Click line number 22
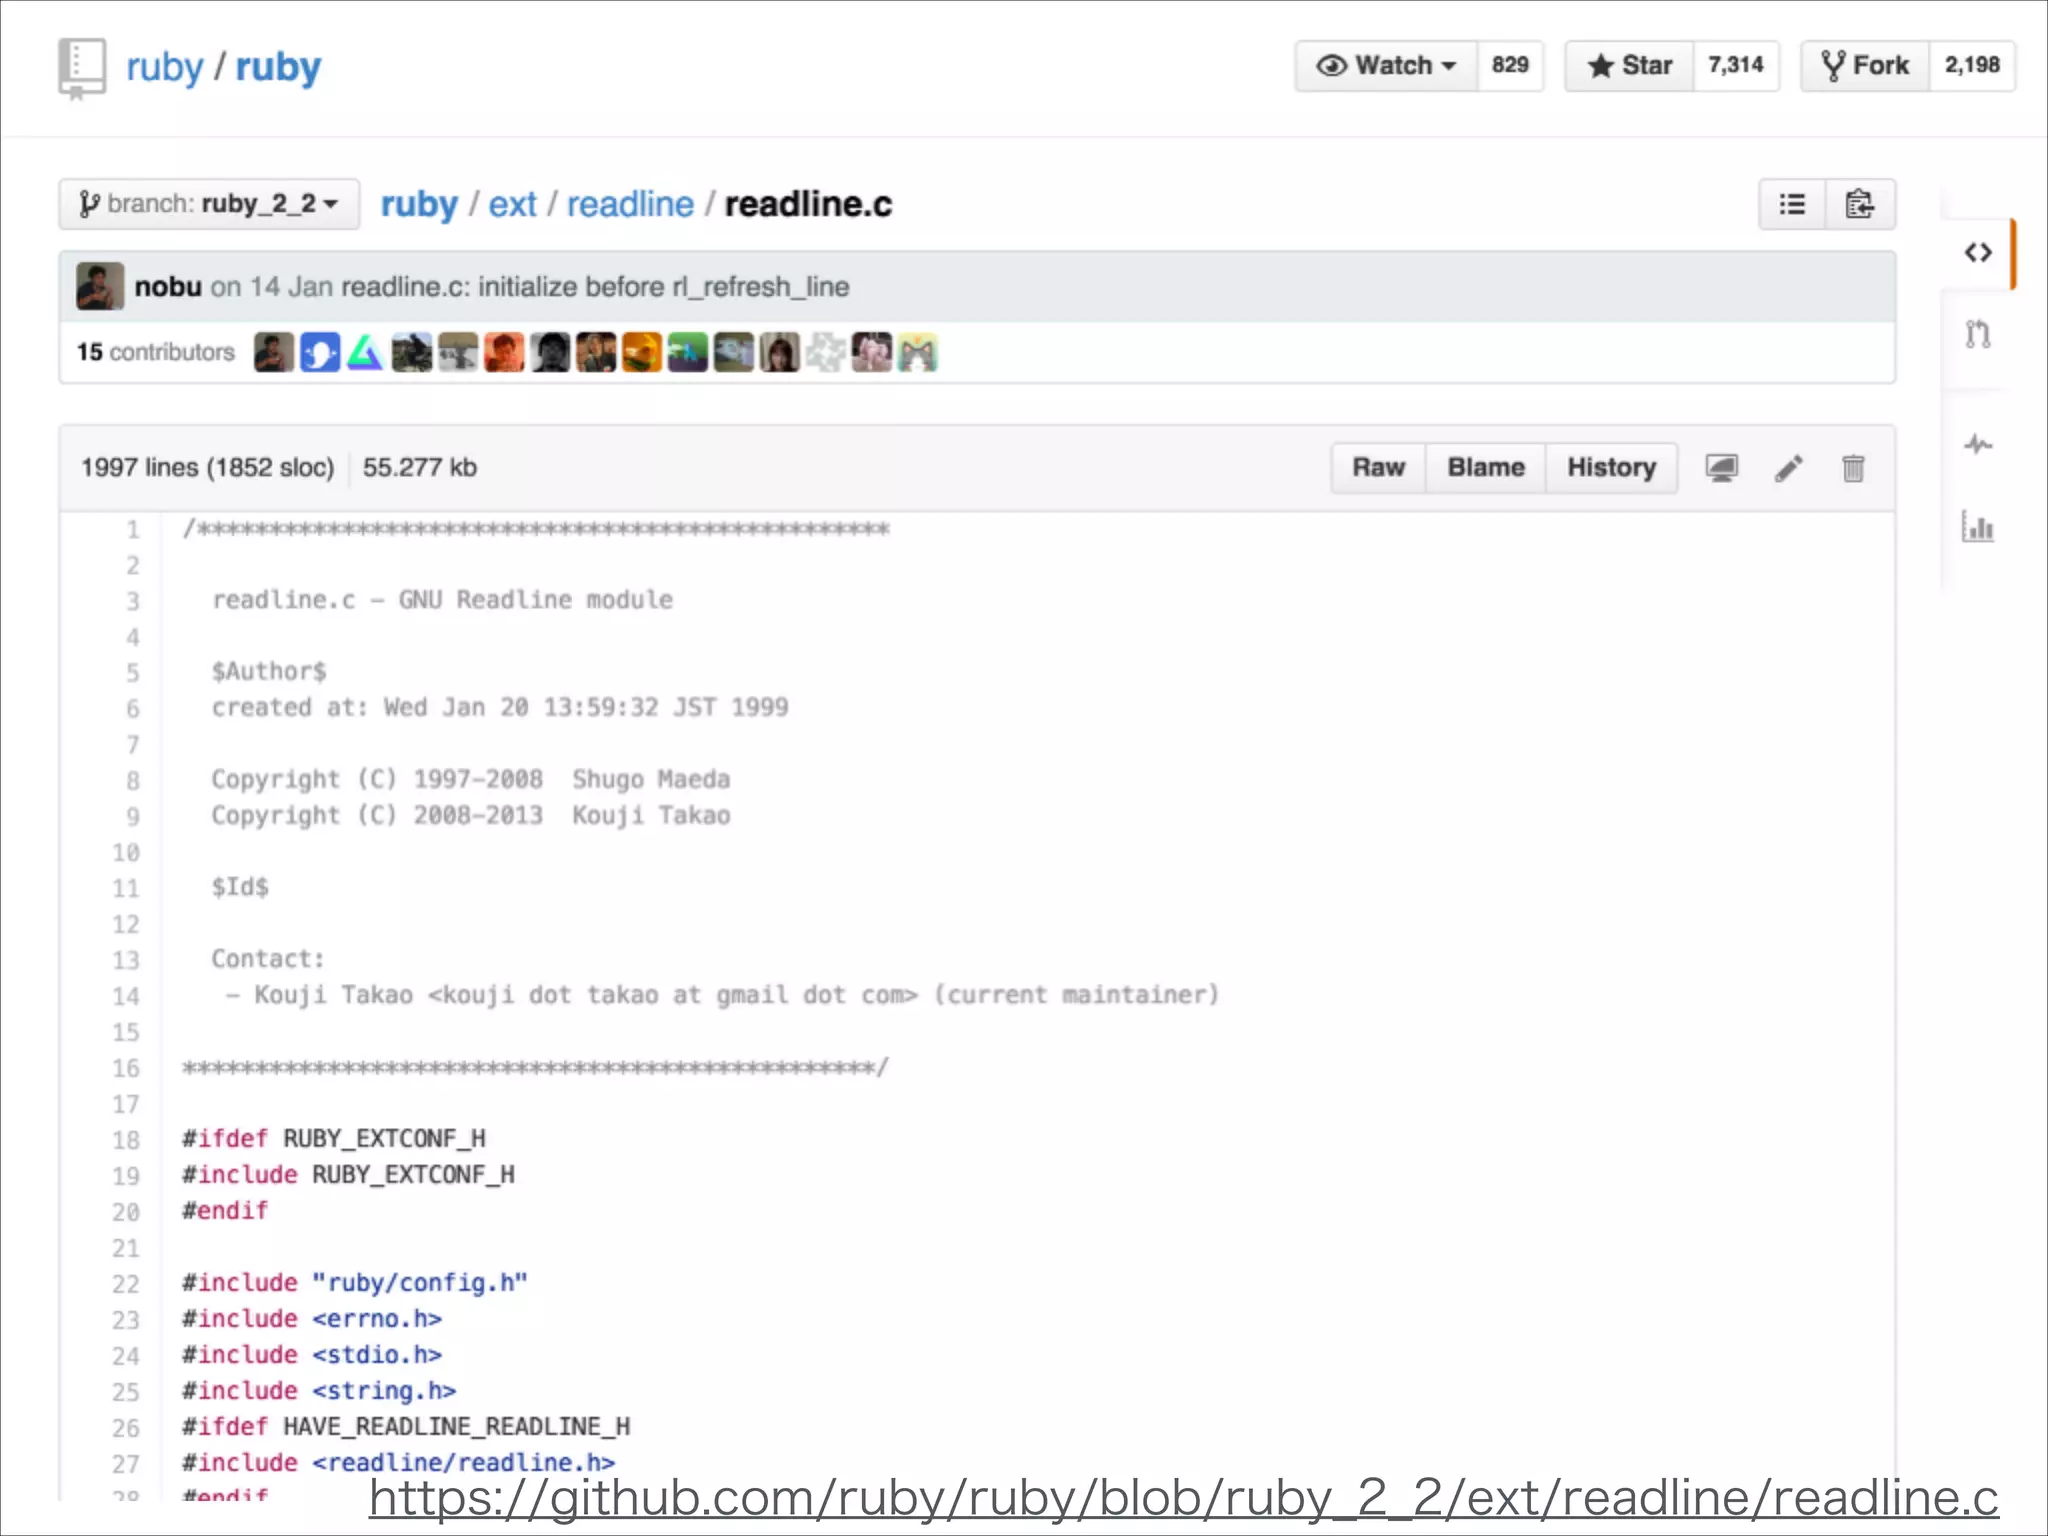 [125, 1284]
